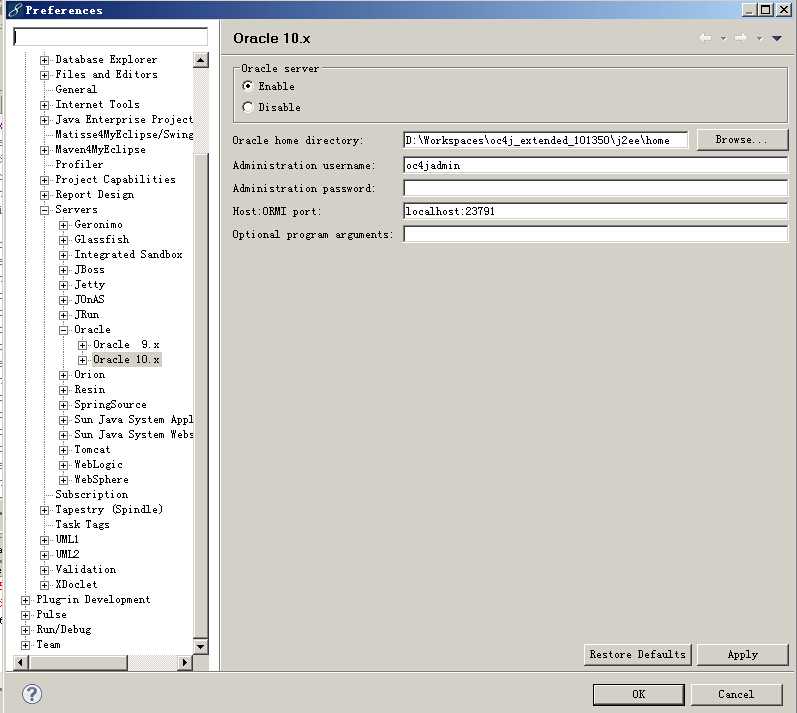This screenshot has width=797, height=713.
Task: Expand the Oracle 9.x node
Action: point(82,345)
